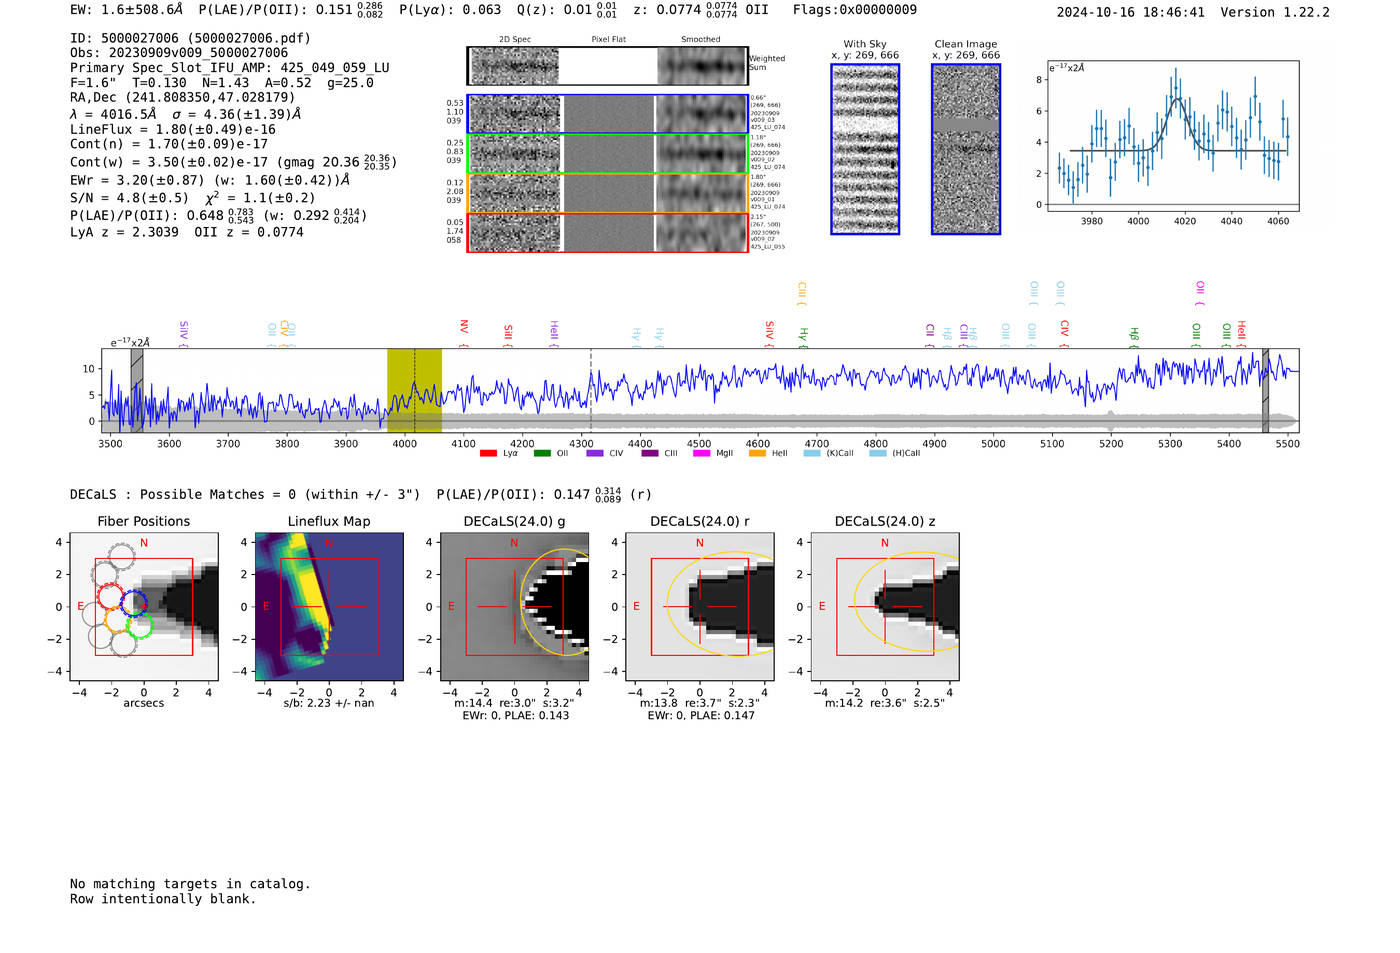
Task: Select the red-bordered 2D spectrum row
Action: click(x=607, y=232)
